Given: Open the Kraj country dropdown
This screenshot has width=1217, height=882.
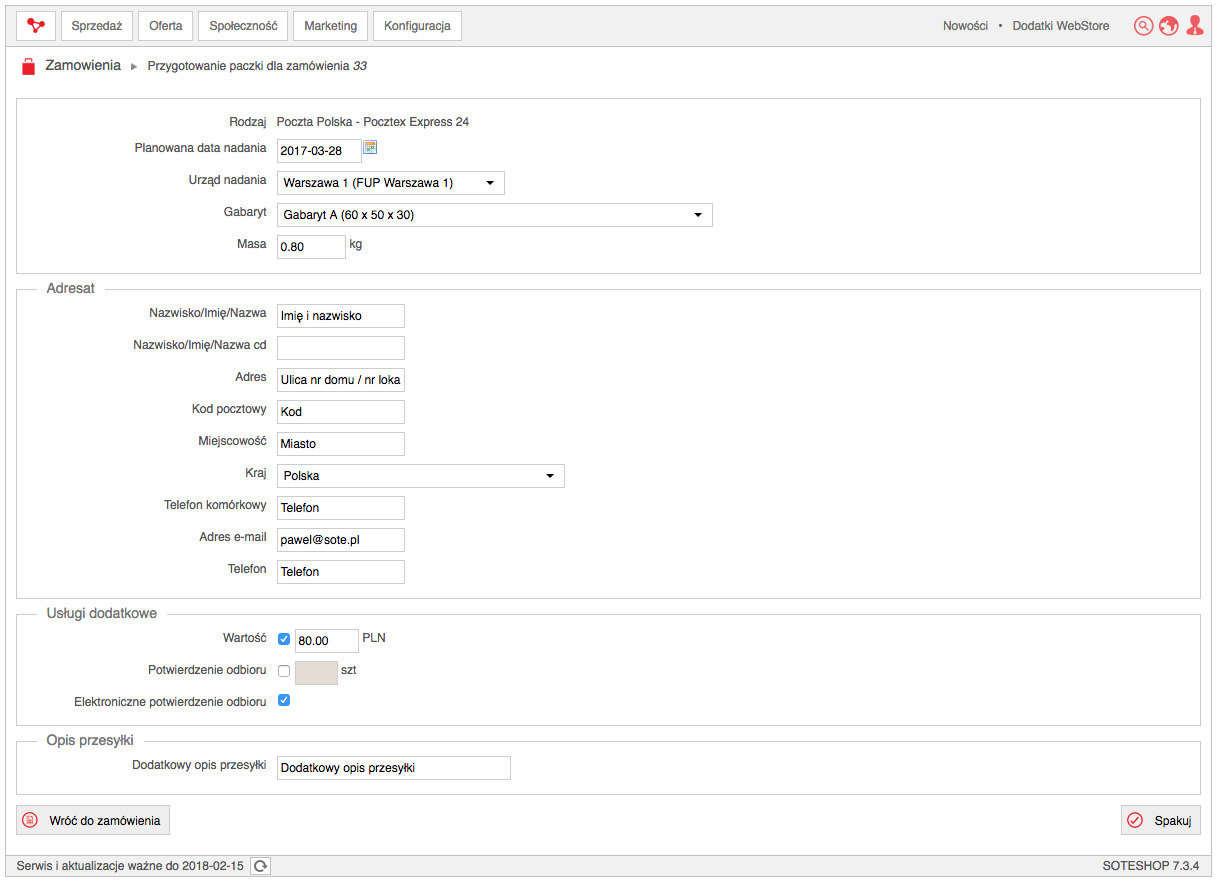Looking at the screenshot, I should tap(421, 476).
